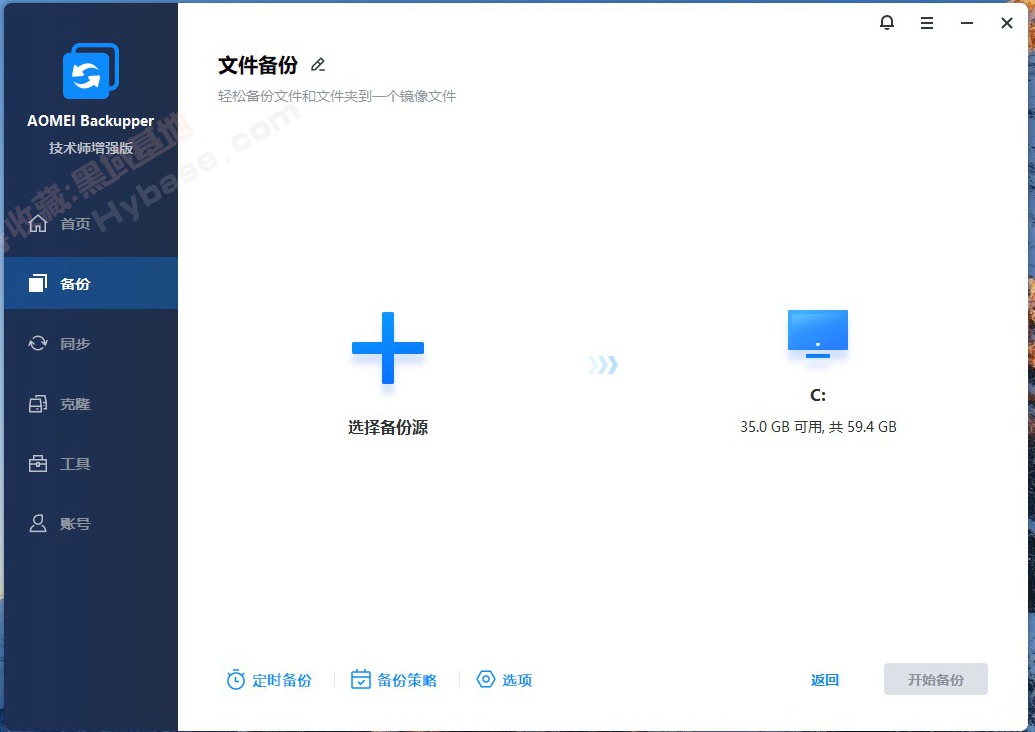The width and height of the screenshot is (1035, 732).
Task: Click the plus to choose backup source
Action: [388, 348]
